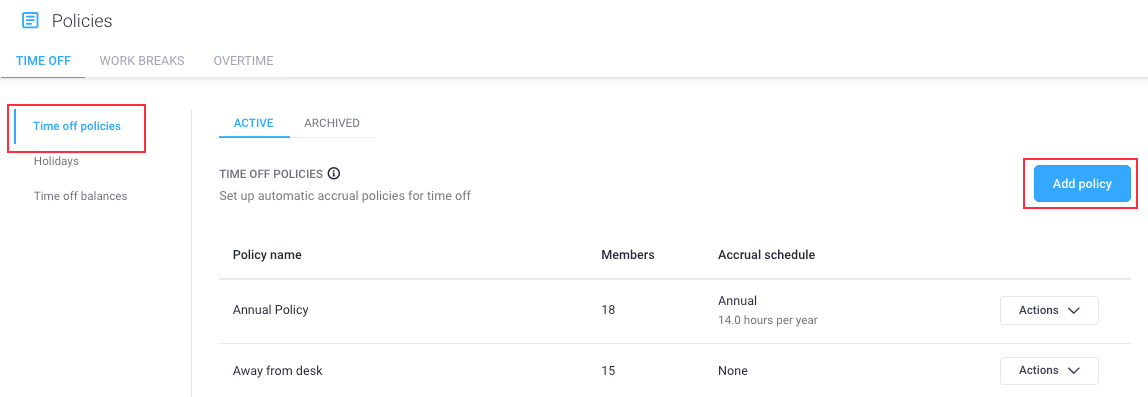Image resolution: width=1148 pixels, height=397 pixels.
Task: Open Actions dropdown for Annual Policy
Action: tap(1049, 310)
